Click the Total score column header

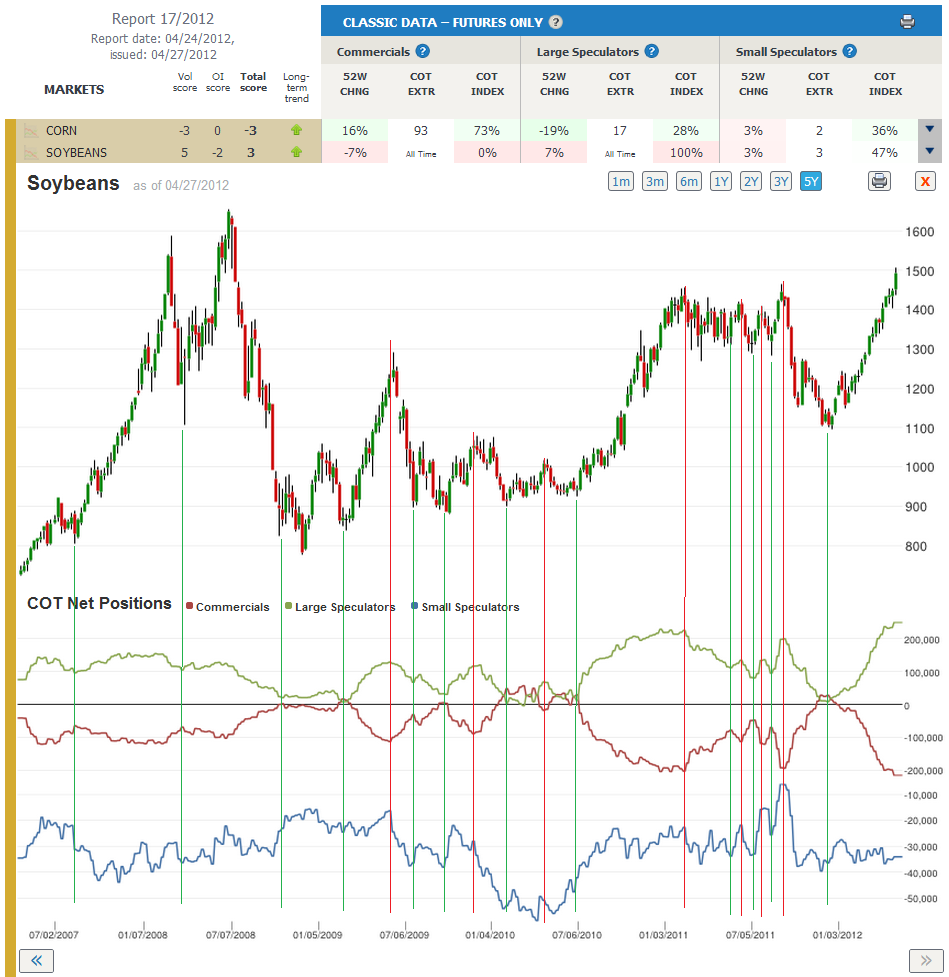click(x=253, y=82)
